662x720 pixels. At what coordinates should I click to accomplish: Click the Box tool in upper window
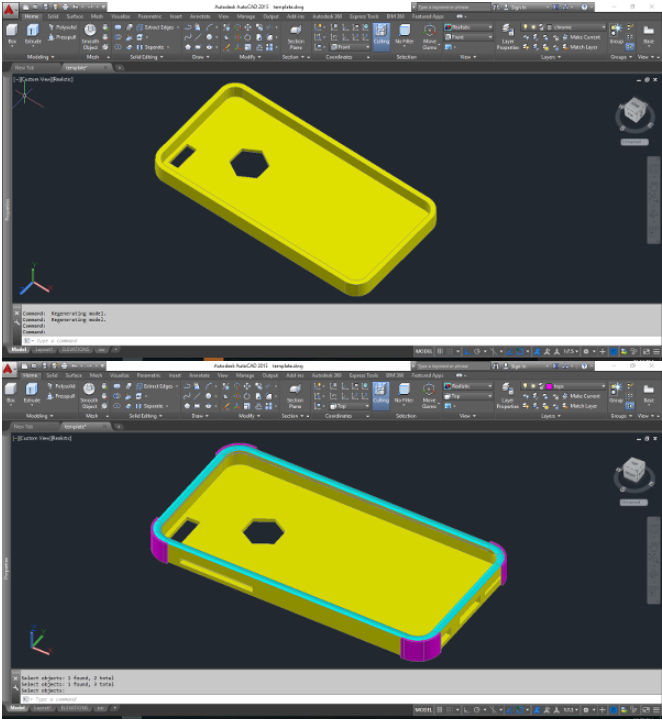pyautogui.click(x=11, y=35)
